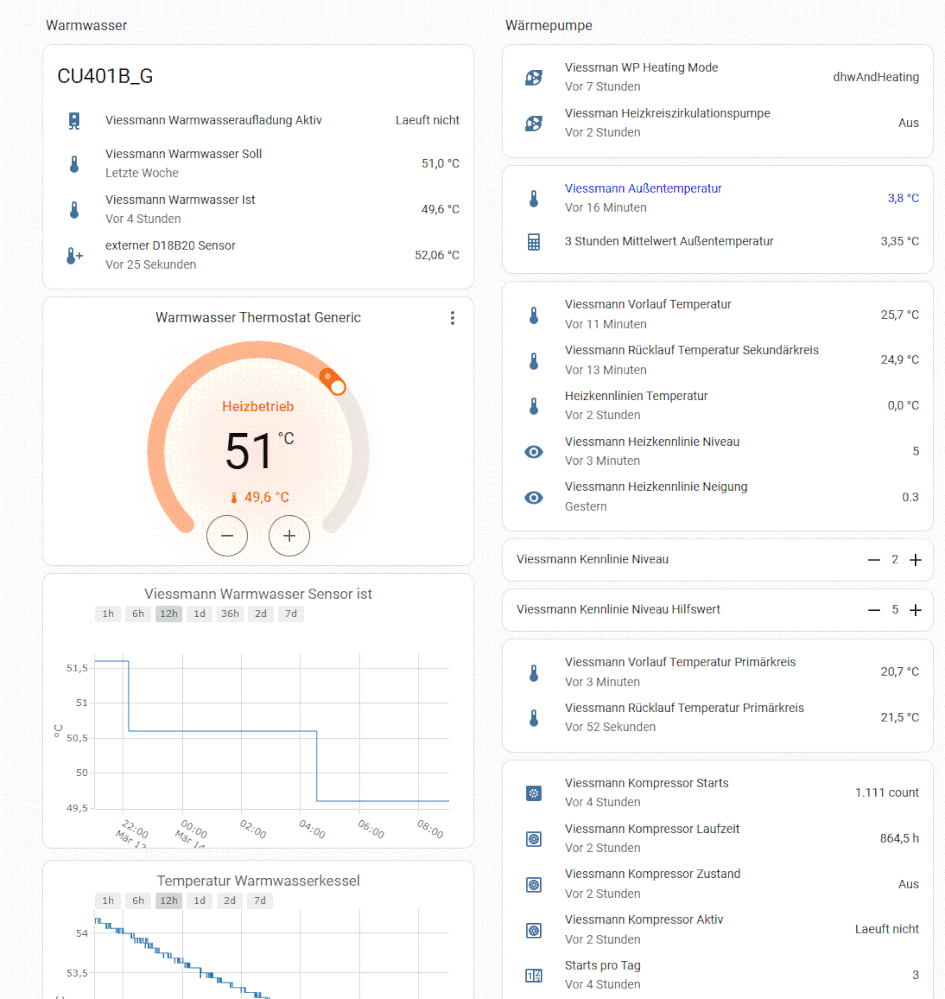Select 36h range in Warmwasser Sensor chart
The height and width of the screenshot is (999, 945).
(x=230, y=614)
